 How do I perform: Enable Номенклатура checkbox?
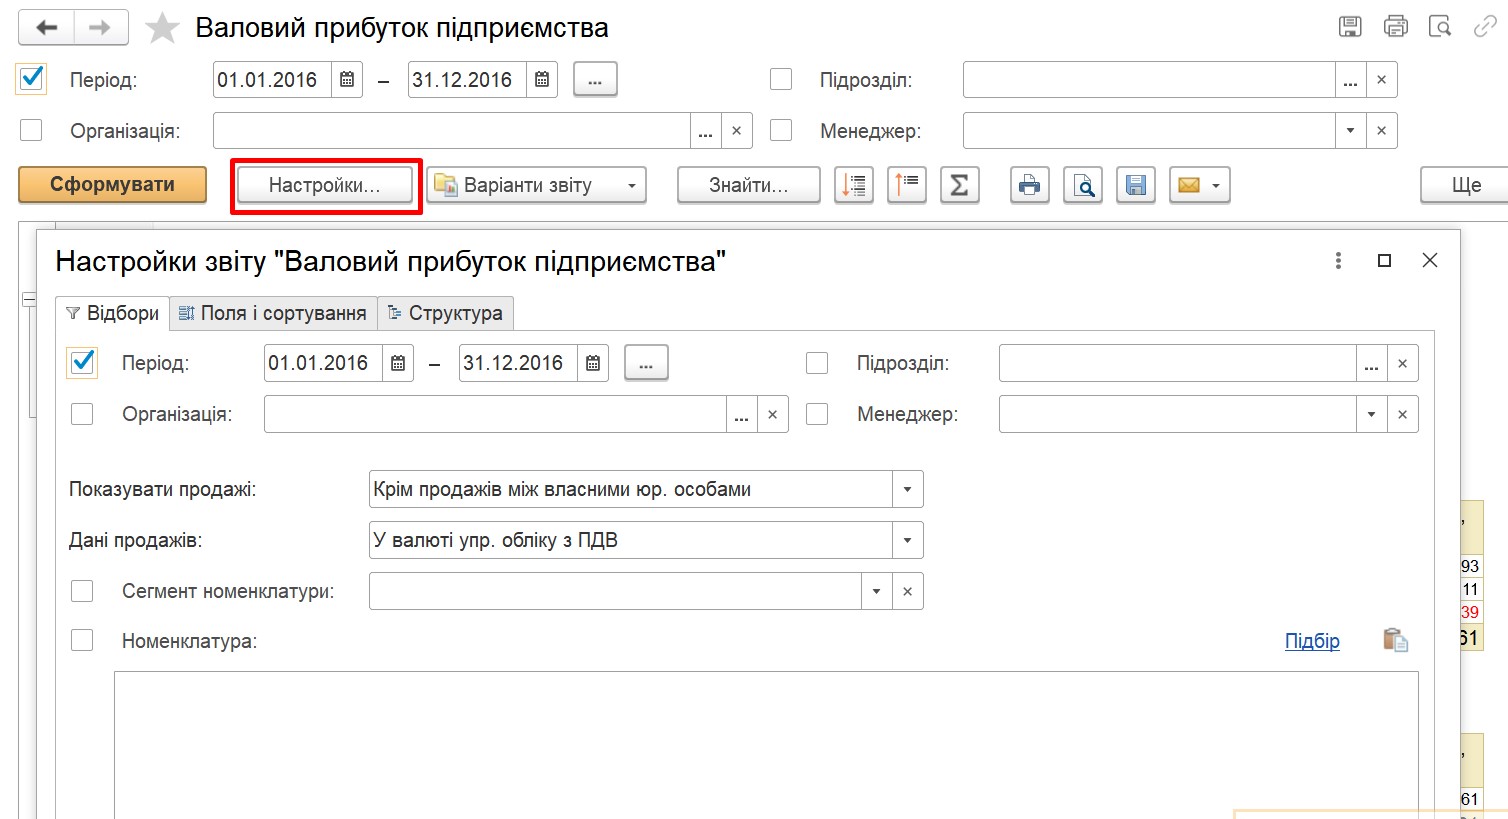click(x=82, y=640)
